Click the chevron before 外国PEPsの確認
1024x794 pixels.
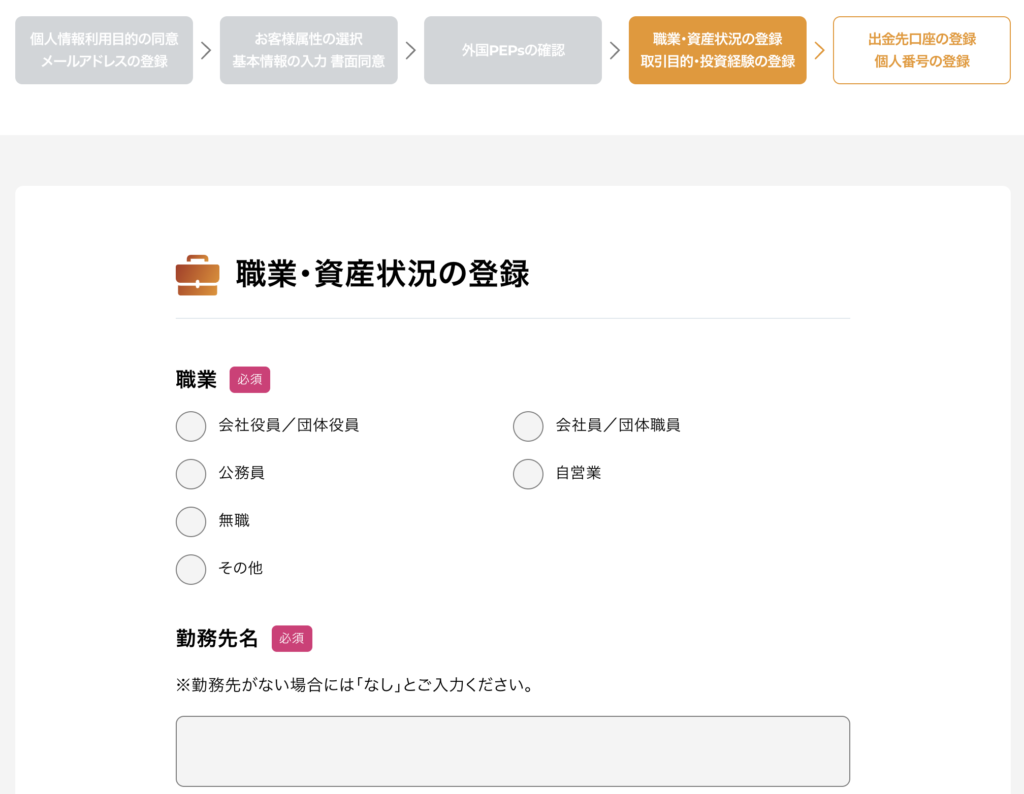[410, 50]
